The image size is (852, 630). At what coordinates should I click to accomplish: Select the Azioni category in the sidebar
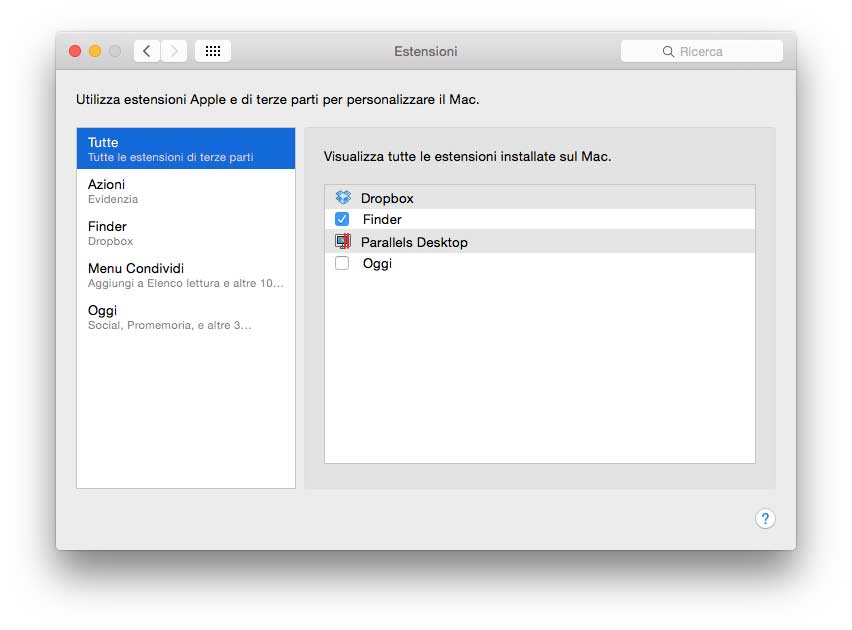(x=186, y=191)
